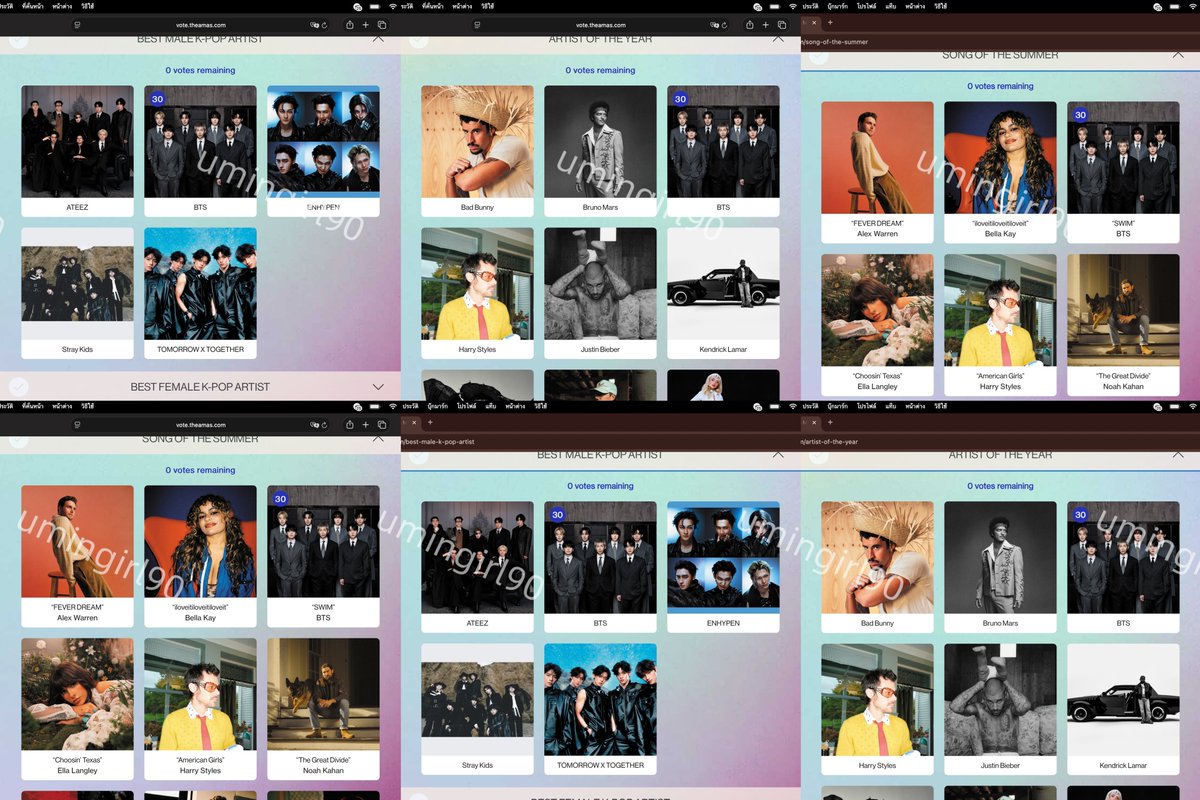This screenshot has width=1200, height=800.
Task: Click "0 votes remaining" text in top-right window
Action: 1000,86
